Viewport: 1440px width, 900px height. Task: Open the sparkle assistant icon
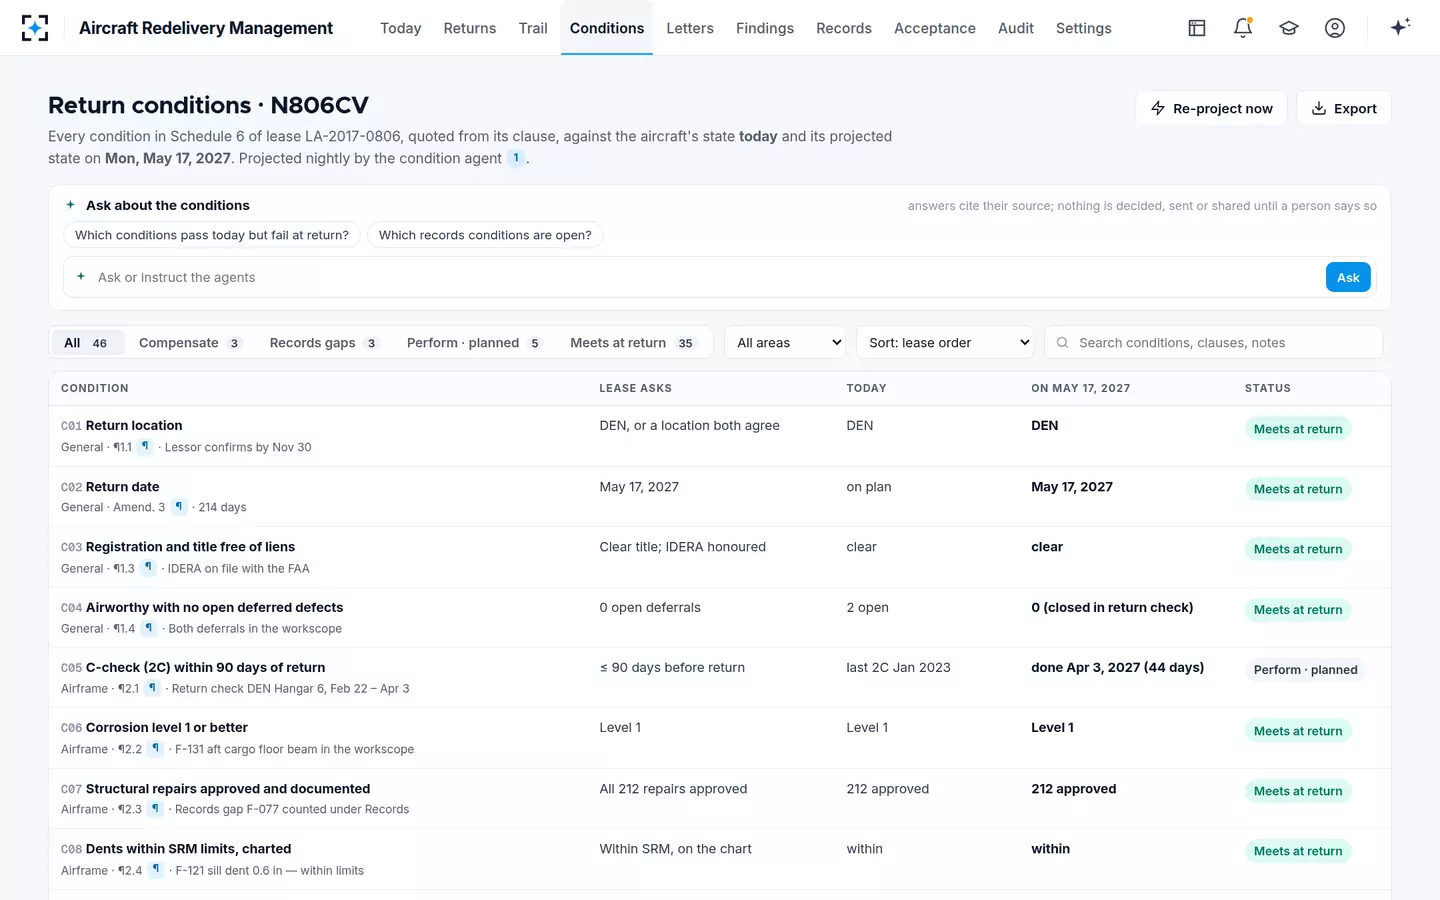[1400, 27]
